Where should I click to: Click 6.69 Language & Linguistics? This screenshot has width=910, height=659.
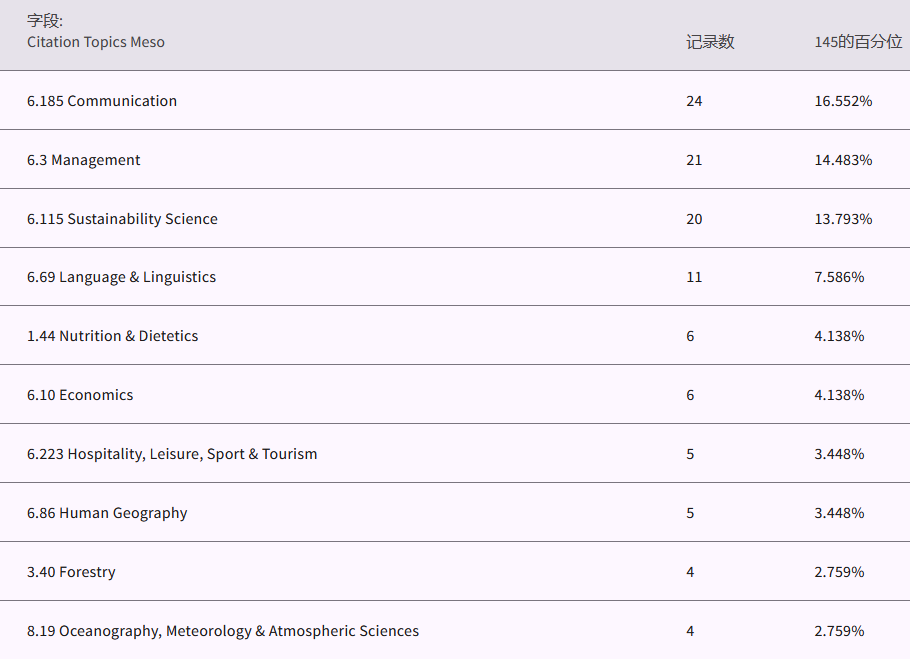[121, 277]
